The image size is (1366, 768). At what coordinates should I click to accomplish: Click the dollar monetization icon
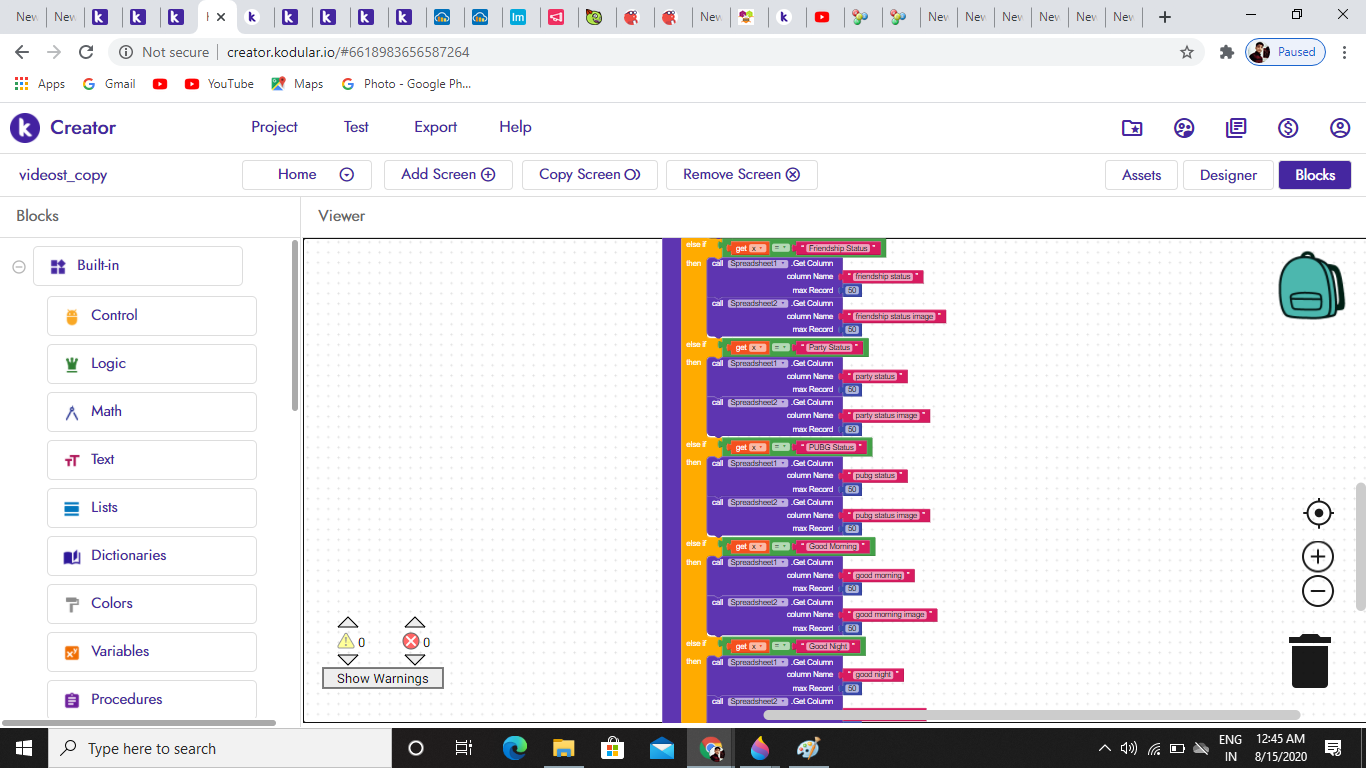pos(1288,128)
